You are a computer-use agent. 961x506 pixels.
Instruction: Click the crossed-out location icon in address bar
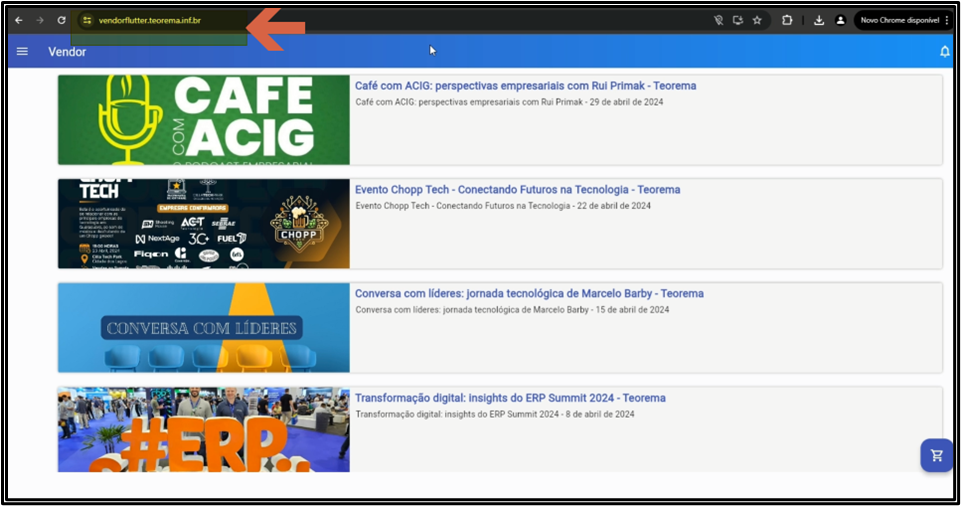click(718, 20)
